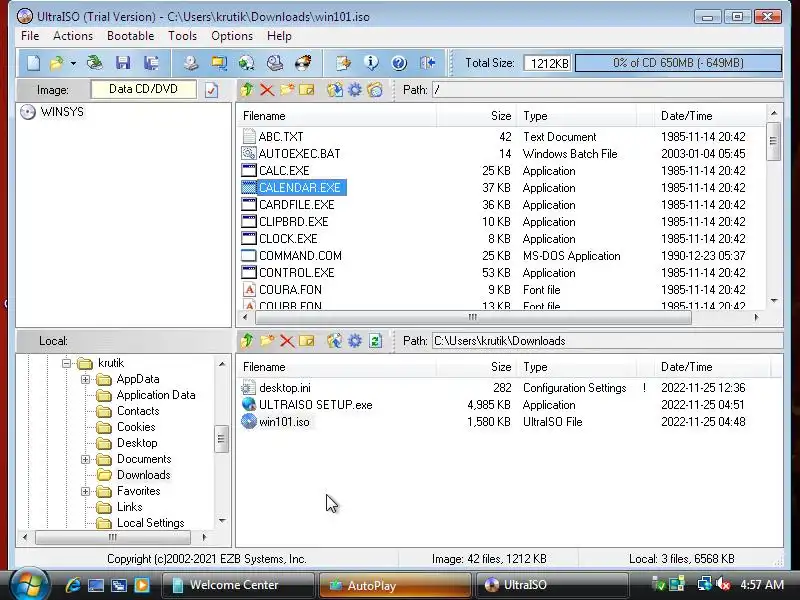The width and height of the screenshot is (800, 600).
Task: Click the Exit door icon in toolbar
Action: 428,63
